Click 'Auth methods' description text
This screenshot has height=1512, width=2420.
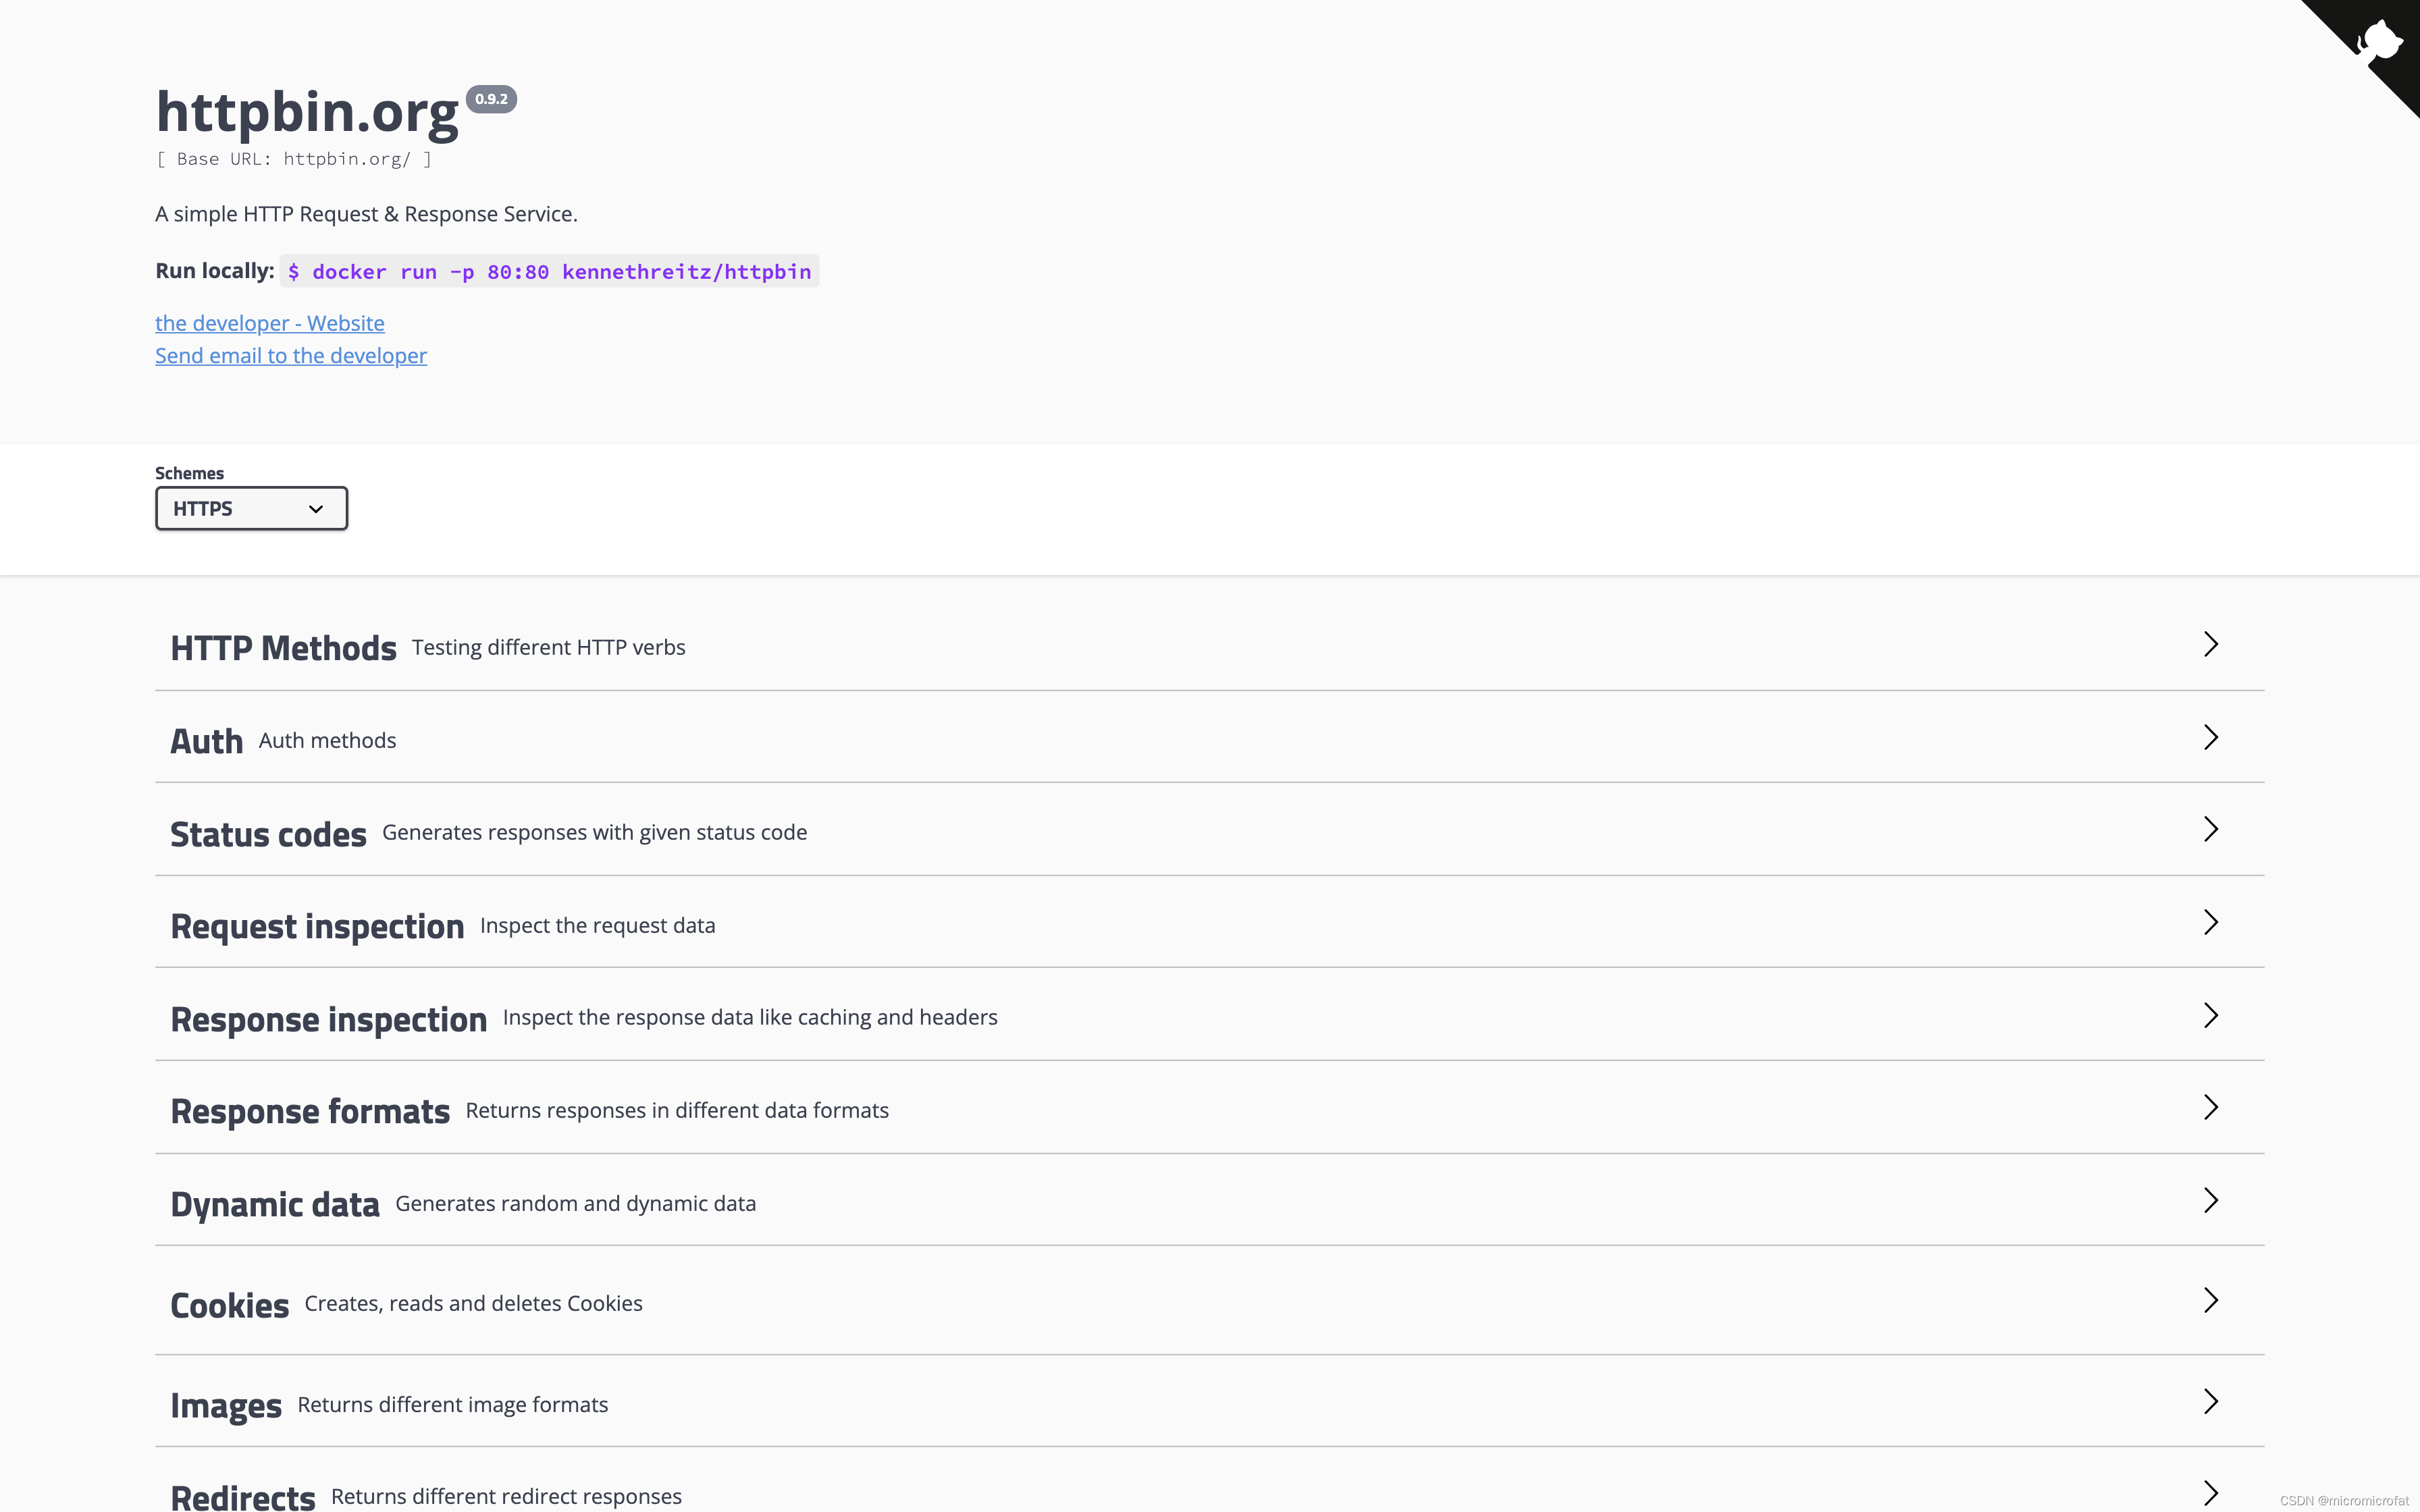(327, 740)
